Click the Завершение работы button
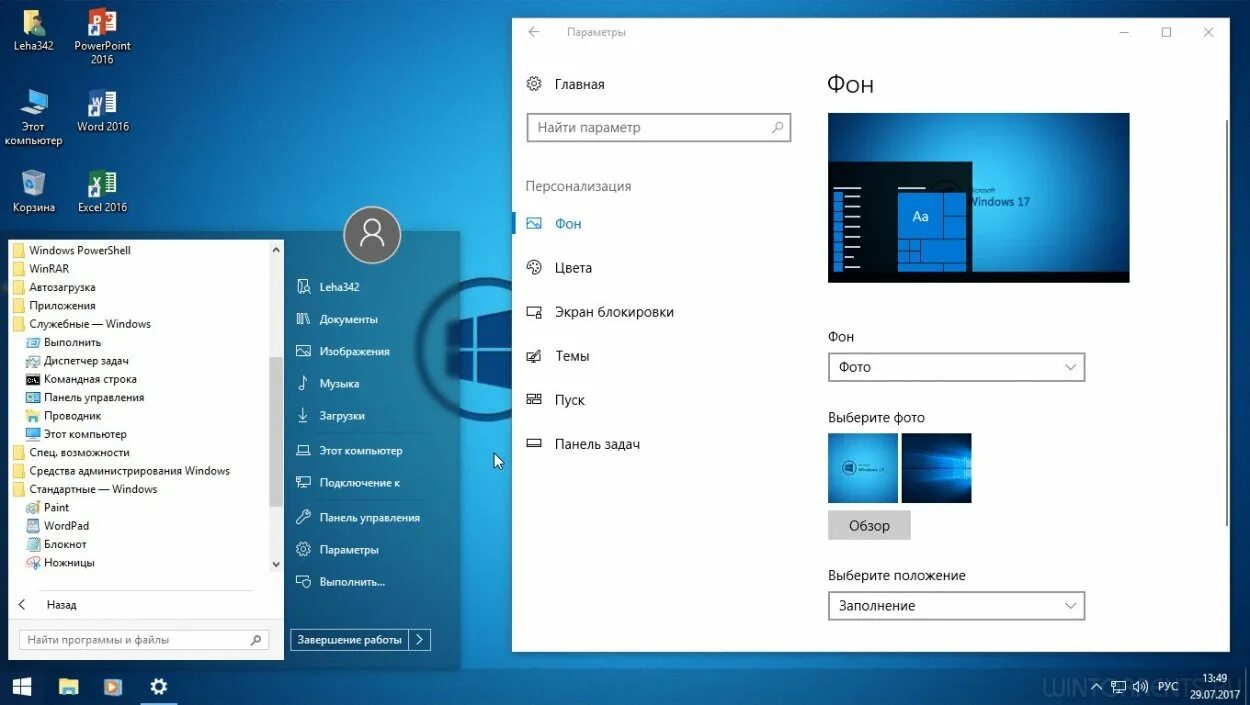Screen dimensions: 1250x705 (350, 640)
